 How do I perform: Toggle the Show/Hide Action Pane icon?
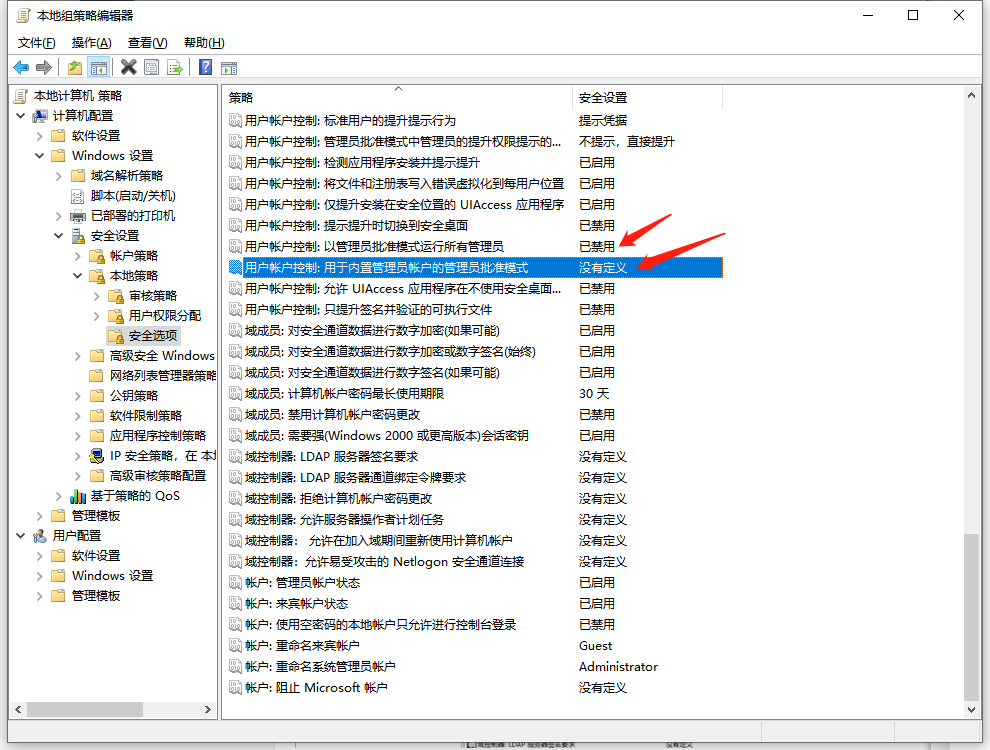229,67
